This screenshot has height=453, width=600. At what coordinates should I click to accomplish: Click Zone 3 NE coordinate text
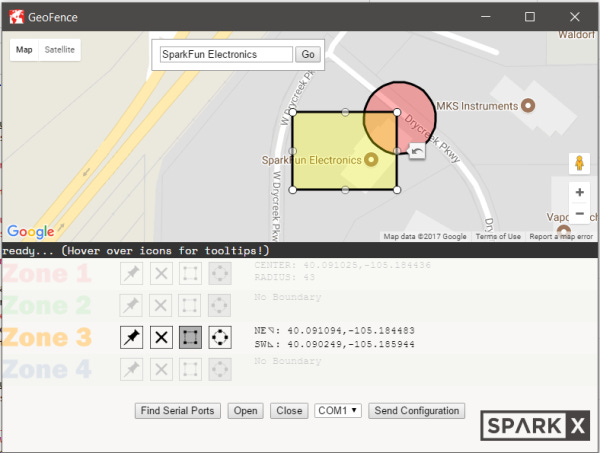[334, 331]
